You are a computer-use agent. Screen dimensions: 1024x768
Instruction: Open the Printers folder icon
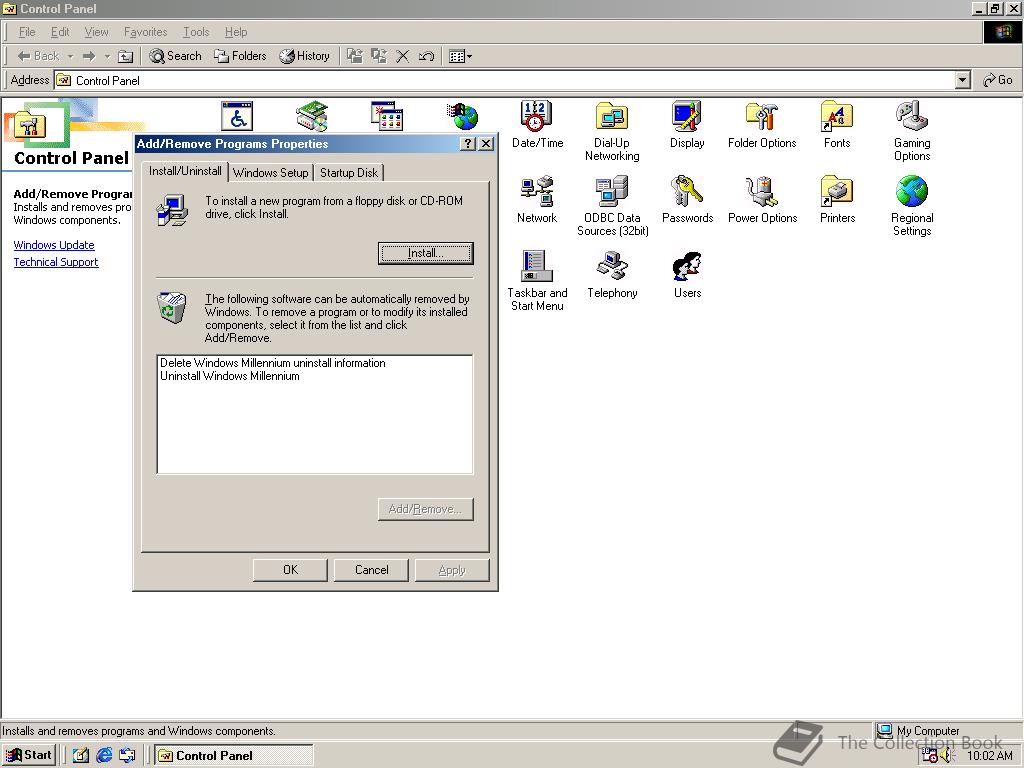837,199
